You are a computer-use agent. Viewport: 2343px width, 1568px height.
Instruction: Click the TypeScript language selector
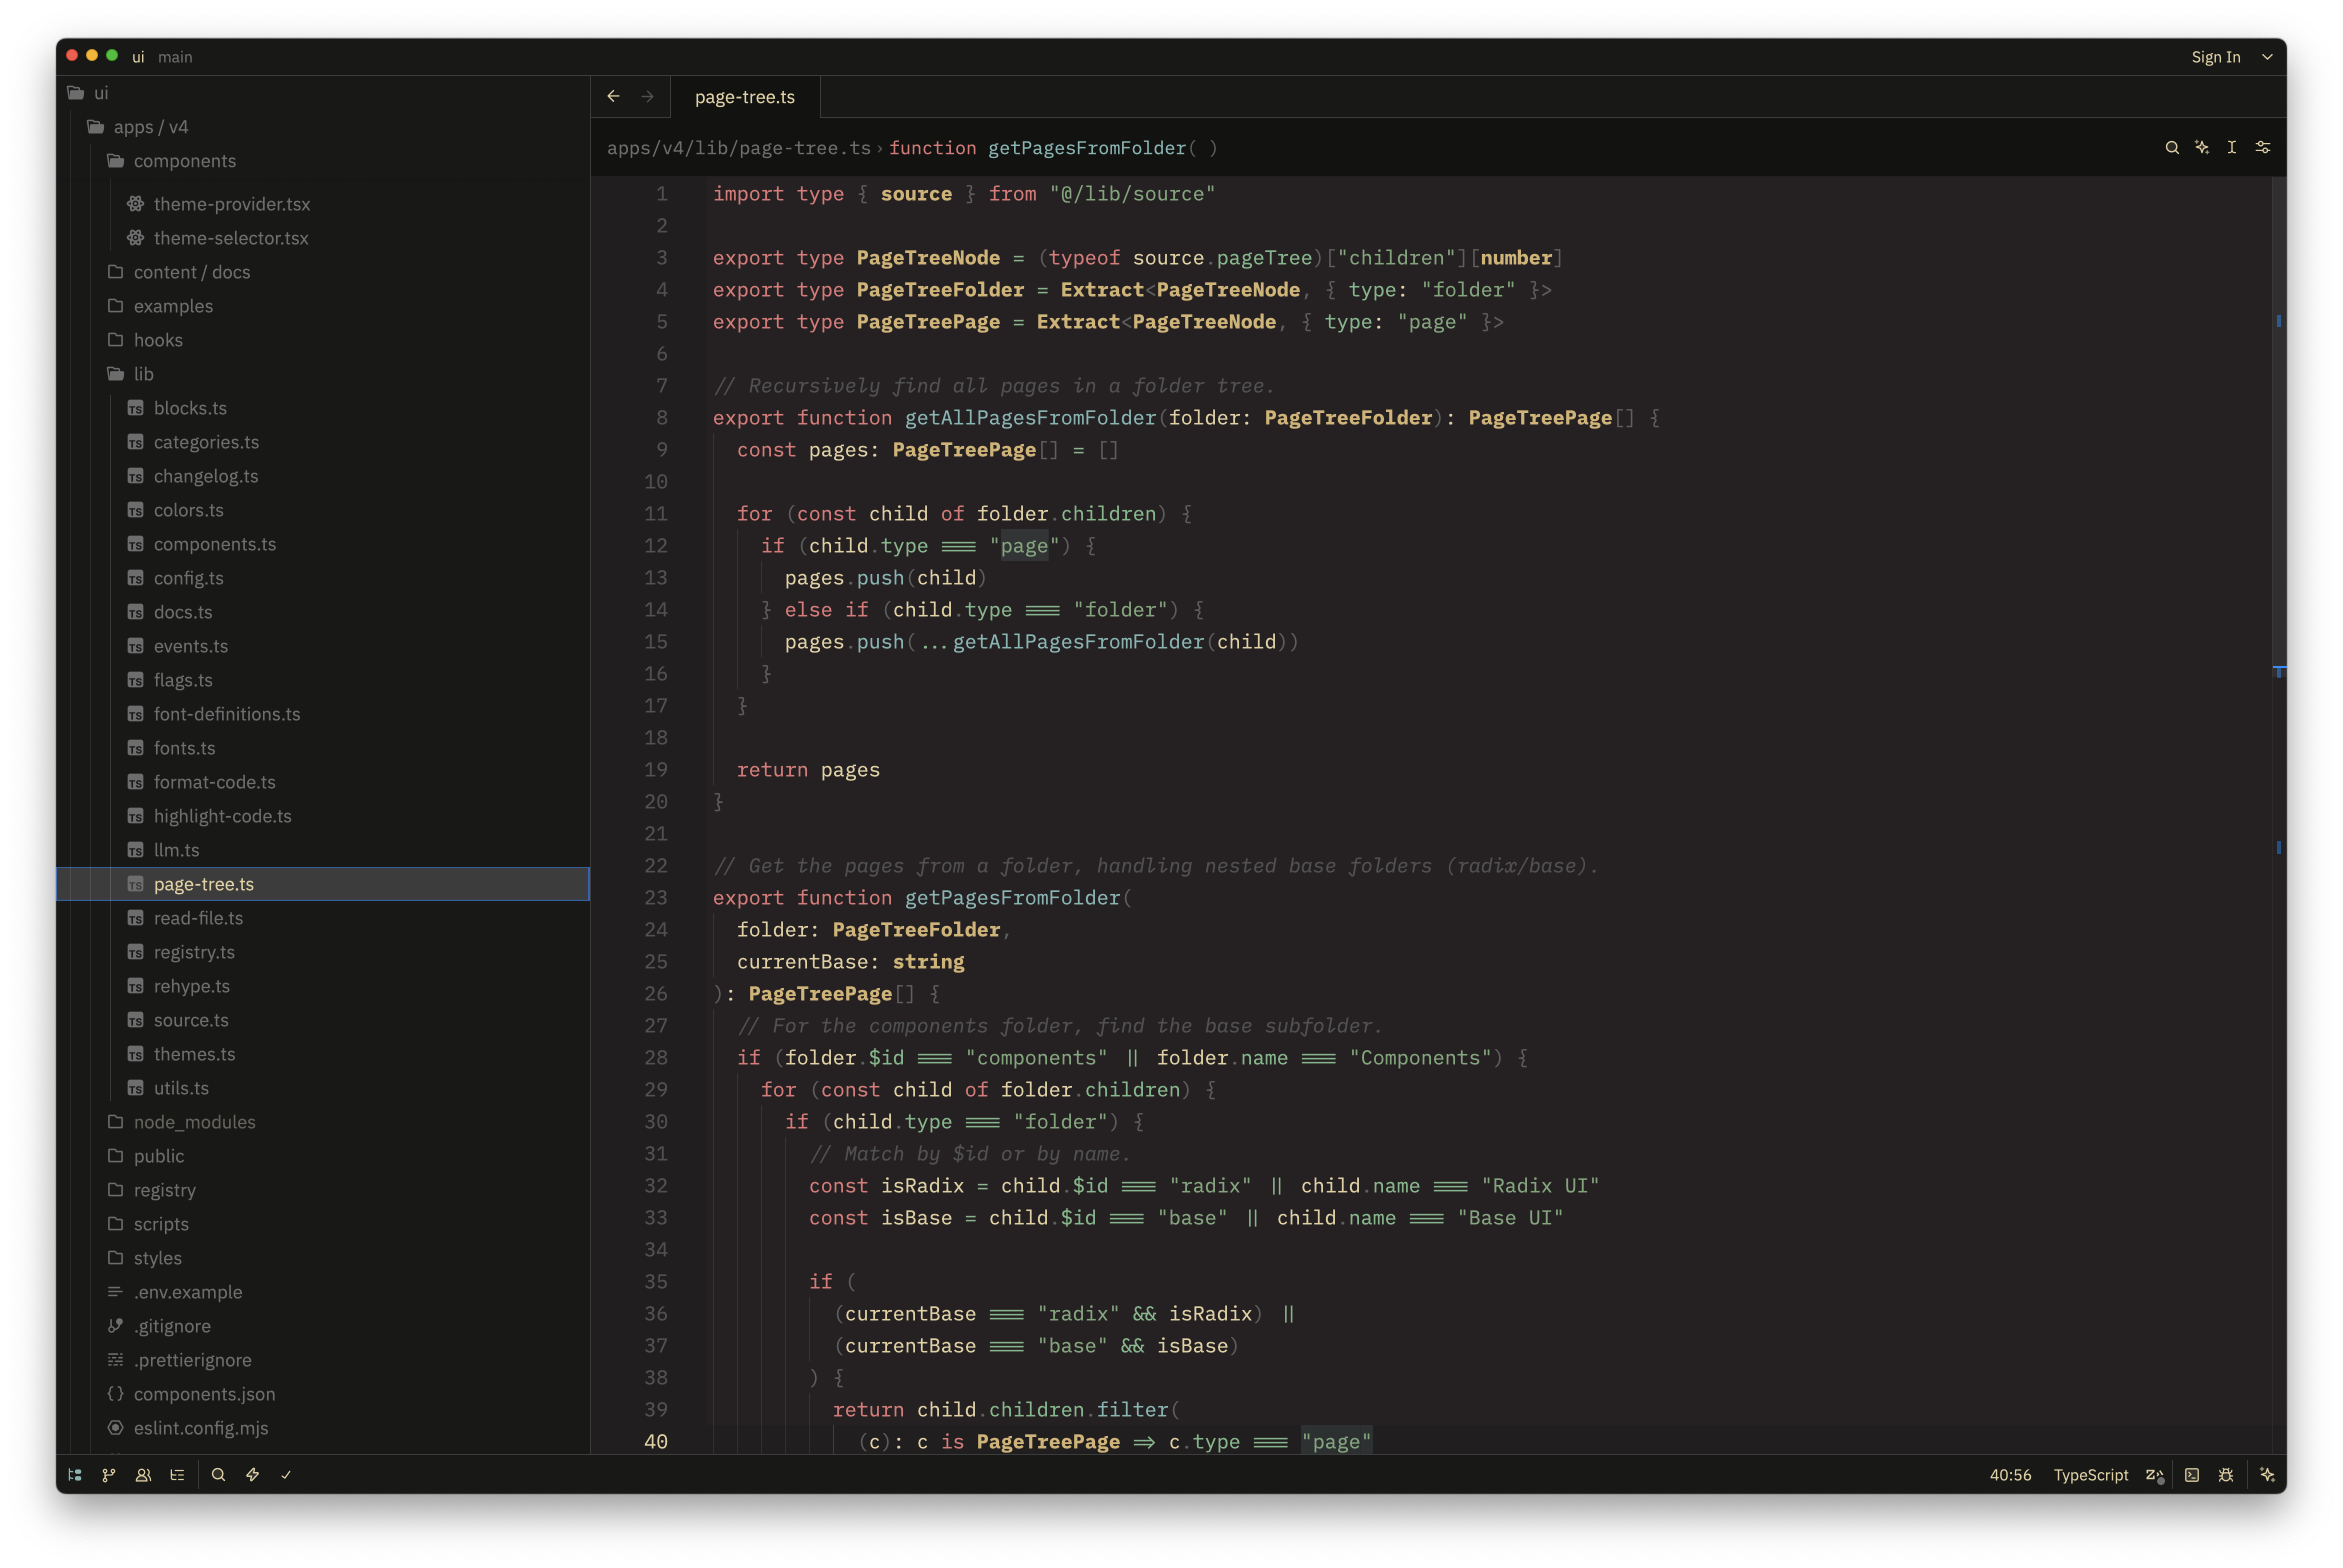coord(2090,1474)
